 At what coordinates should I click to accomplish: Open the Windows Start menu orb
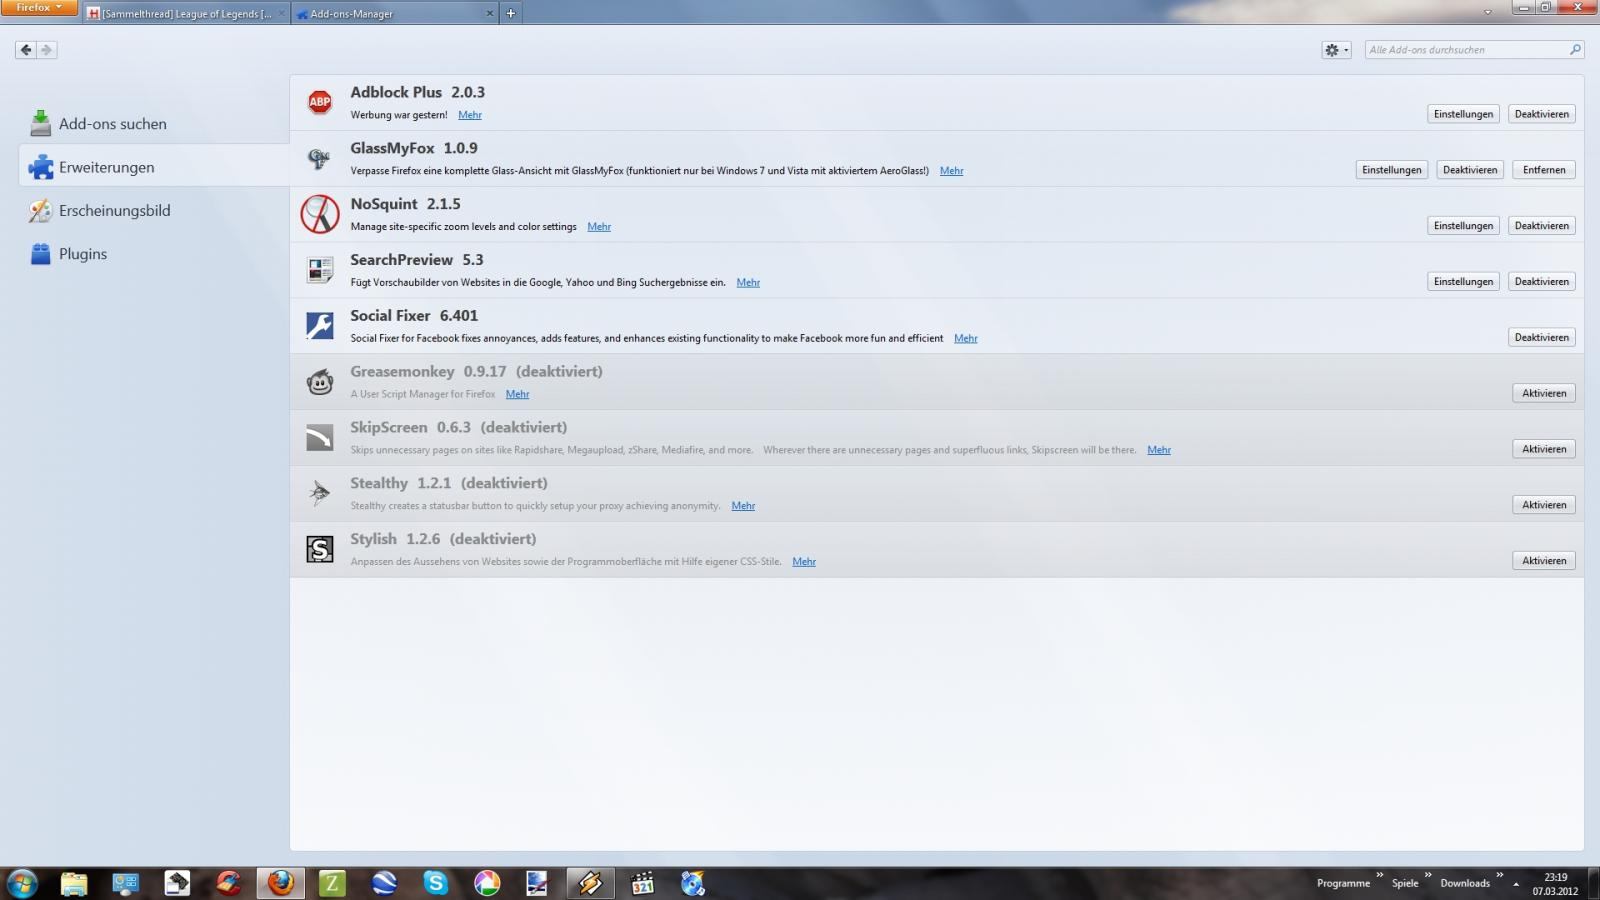[x=22, y=883]
